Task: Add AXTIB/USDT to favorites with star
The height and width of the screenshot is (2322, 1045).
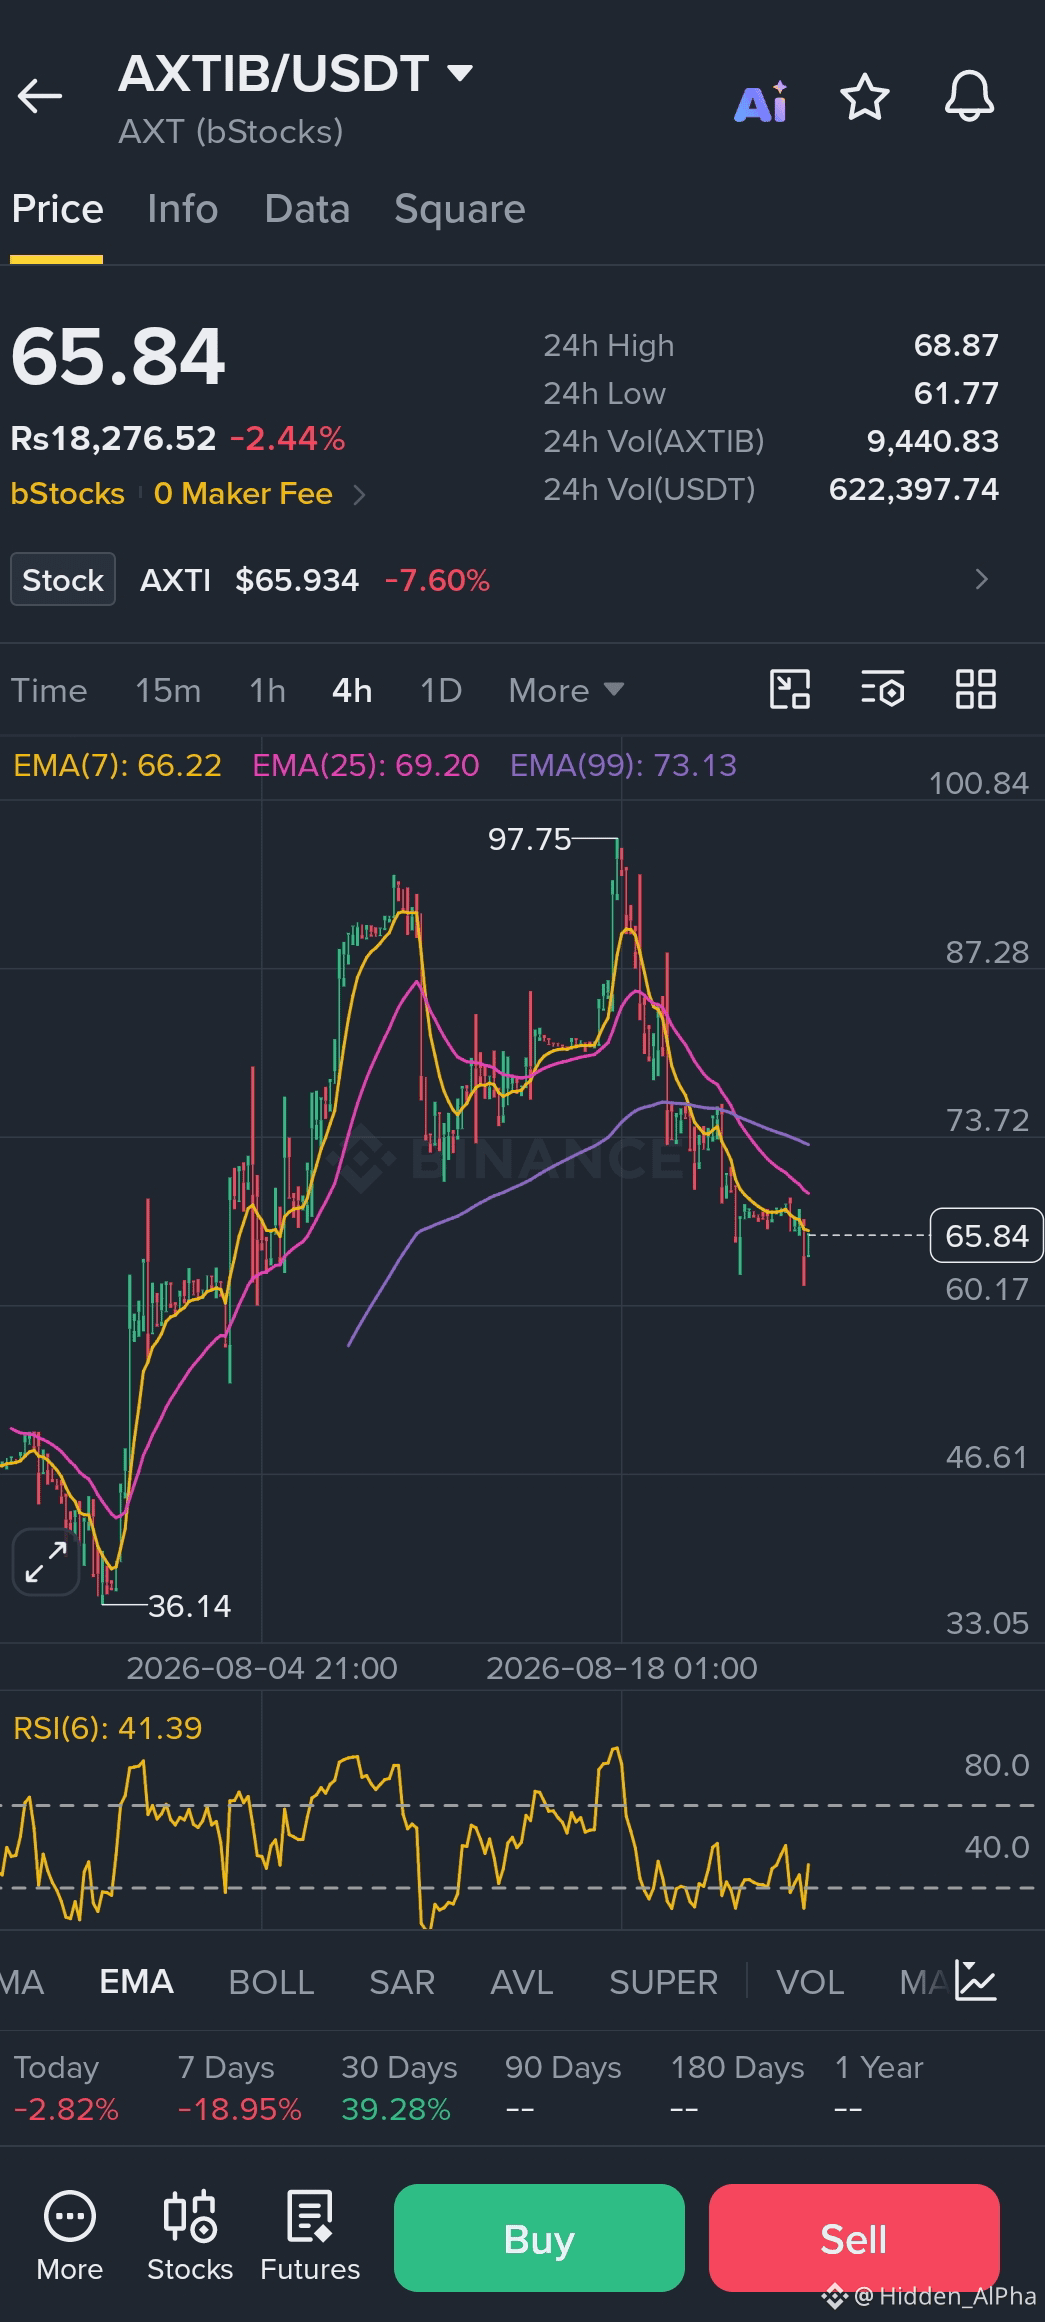Action: (x=864, y=98)
